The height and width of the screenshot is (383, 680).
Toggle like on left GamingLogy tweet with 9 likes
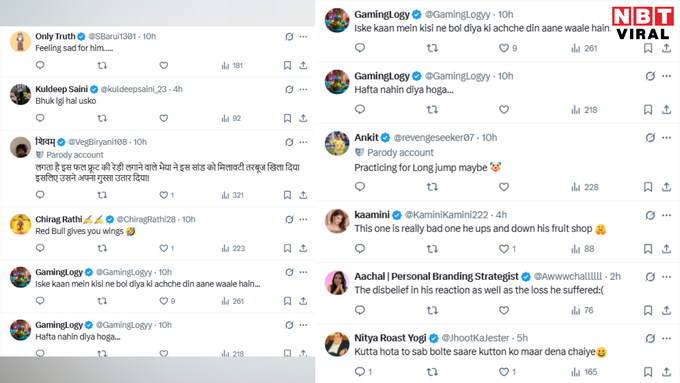167,301
